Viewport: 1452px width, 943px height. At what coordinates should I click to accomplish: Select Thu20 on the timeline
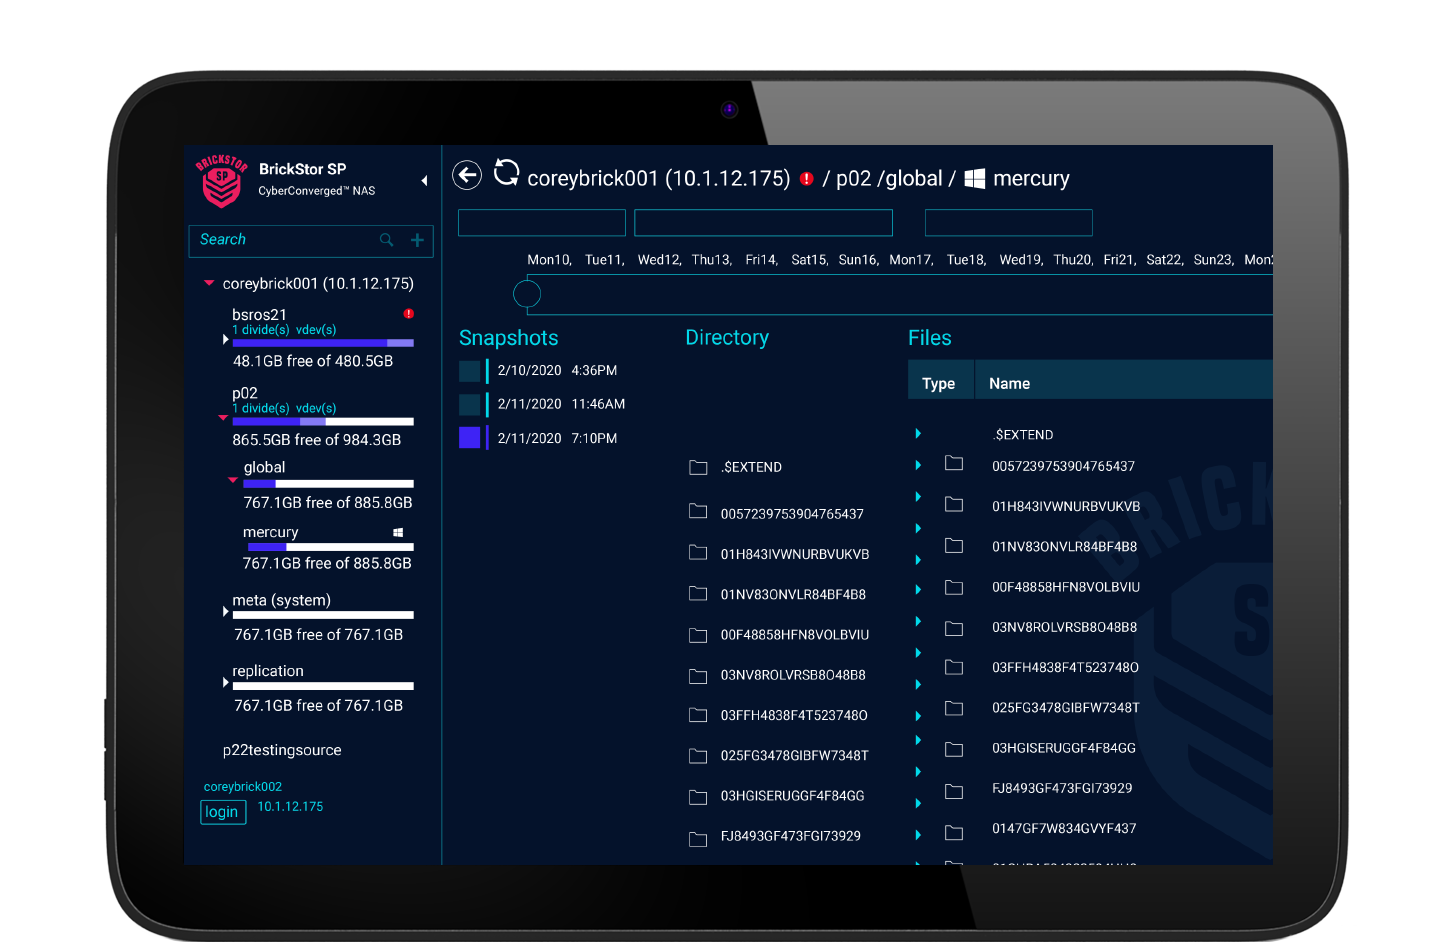(1073, 260)
